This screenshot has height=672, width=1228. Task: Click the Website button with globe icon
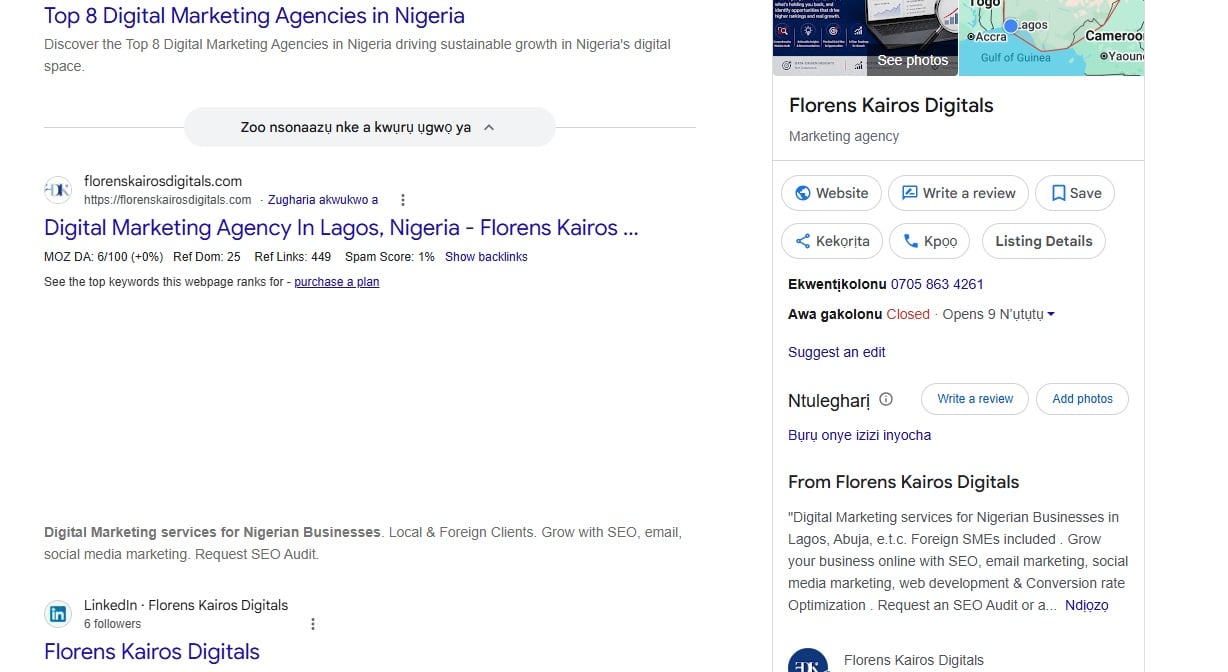pyautogui.click(x=832, y=193)
